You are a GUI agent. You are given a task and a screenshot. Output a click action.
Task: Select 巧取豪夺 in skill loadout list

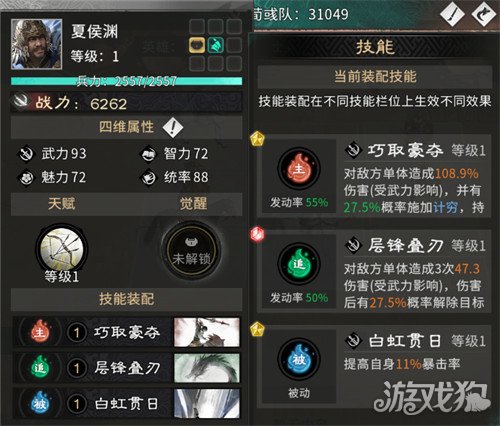click(127, 332)
